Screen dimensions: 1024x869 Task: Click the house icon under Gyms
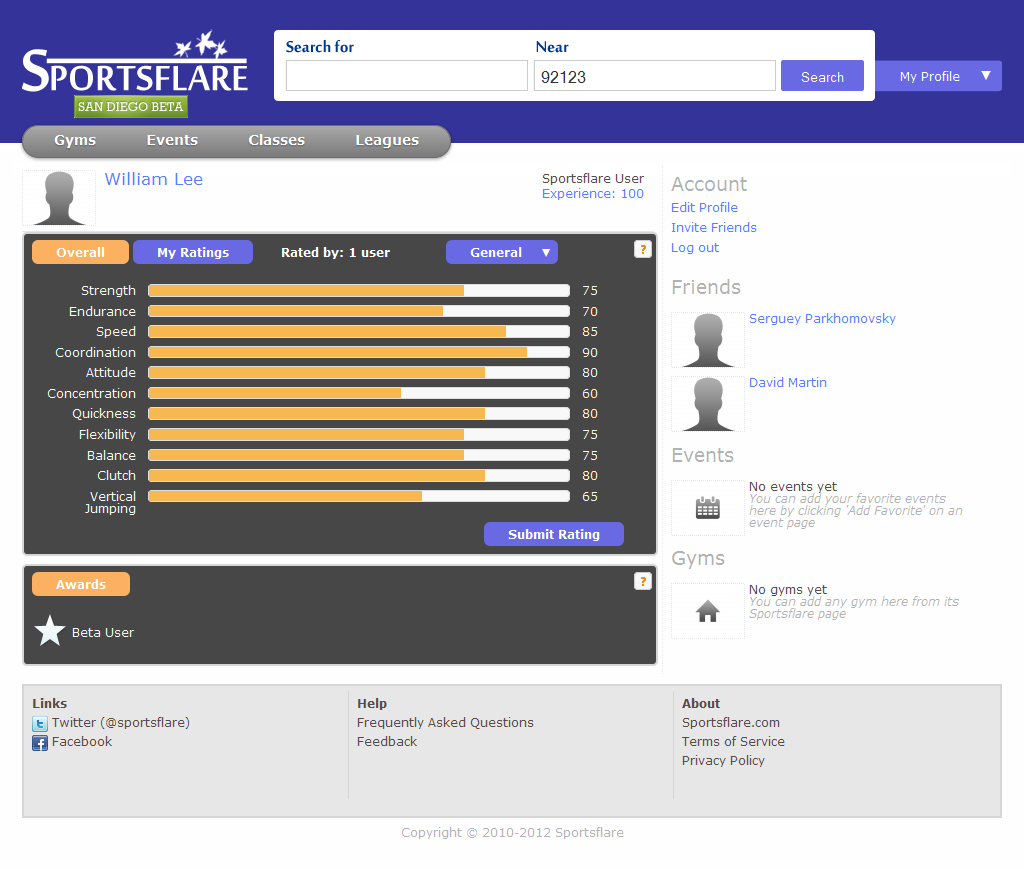(x=707, y=611)
